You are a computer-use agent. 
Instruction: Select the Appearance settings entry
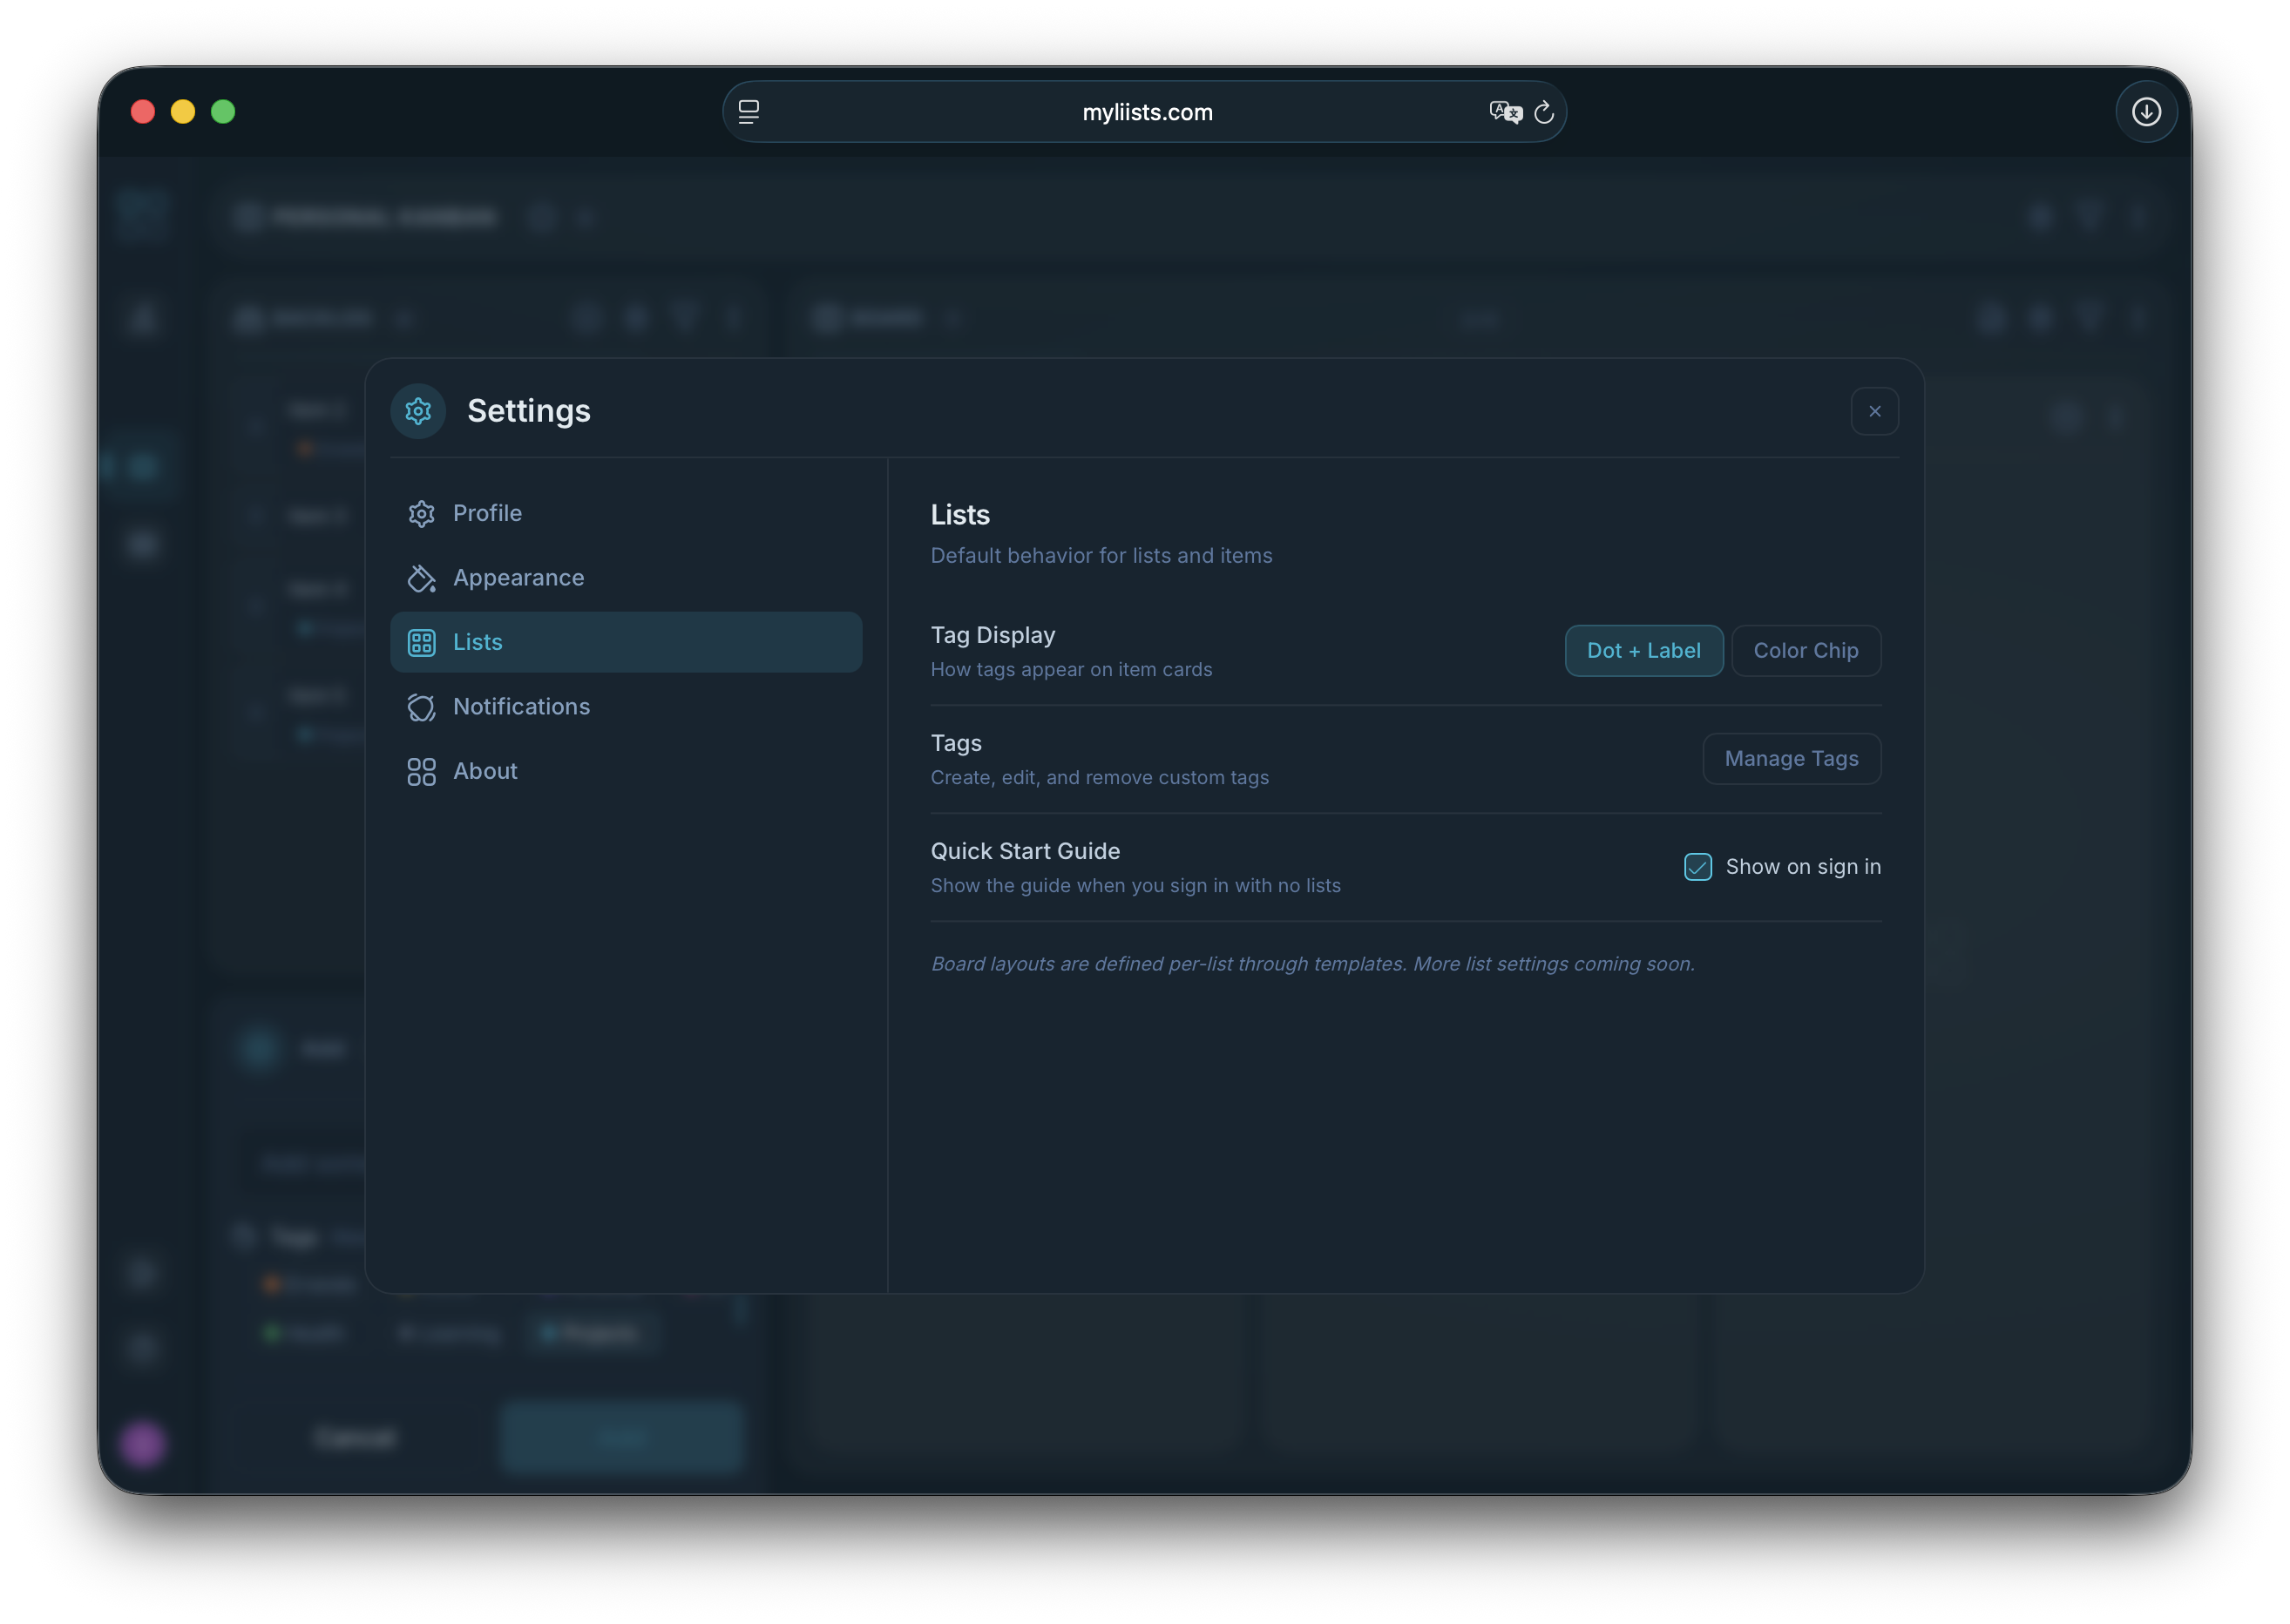[x=519, y=578]
